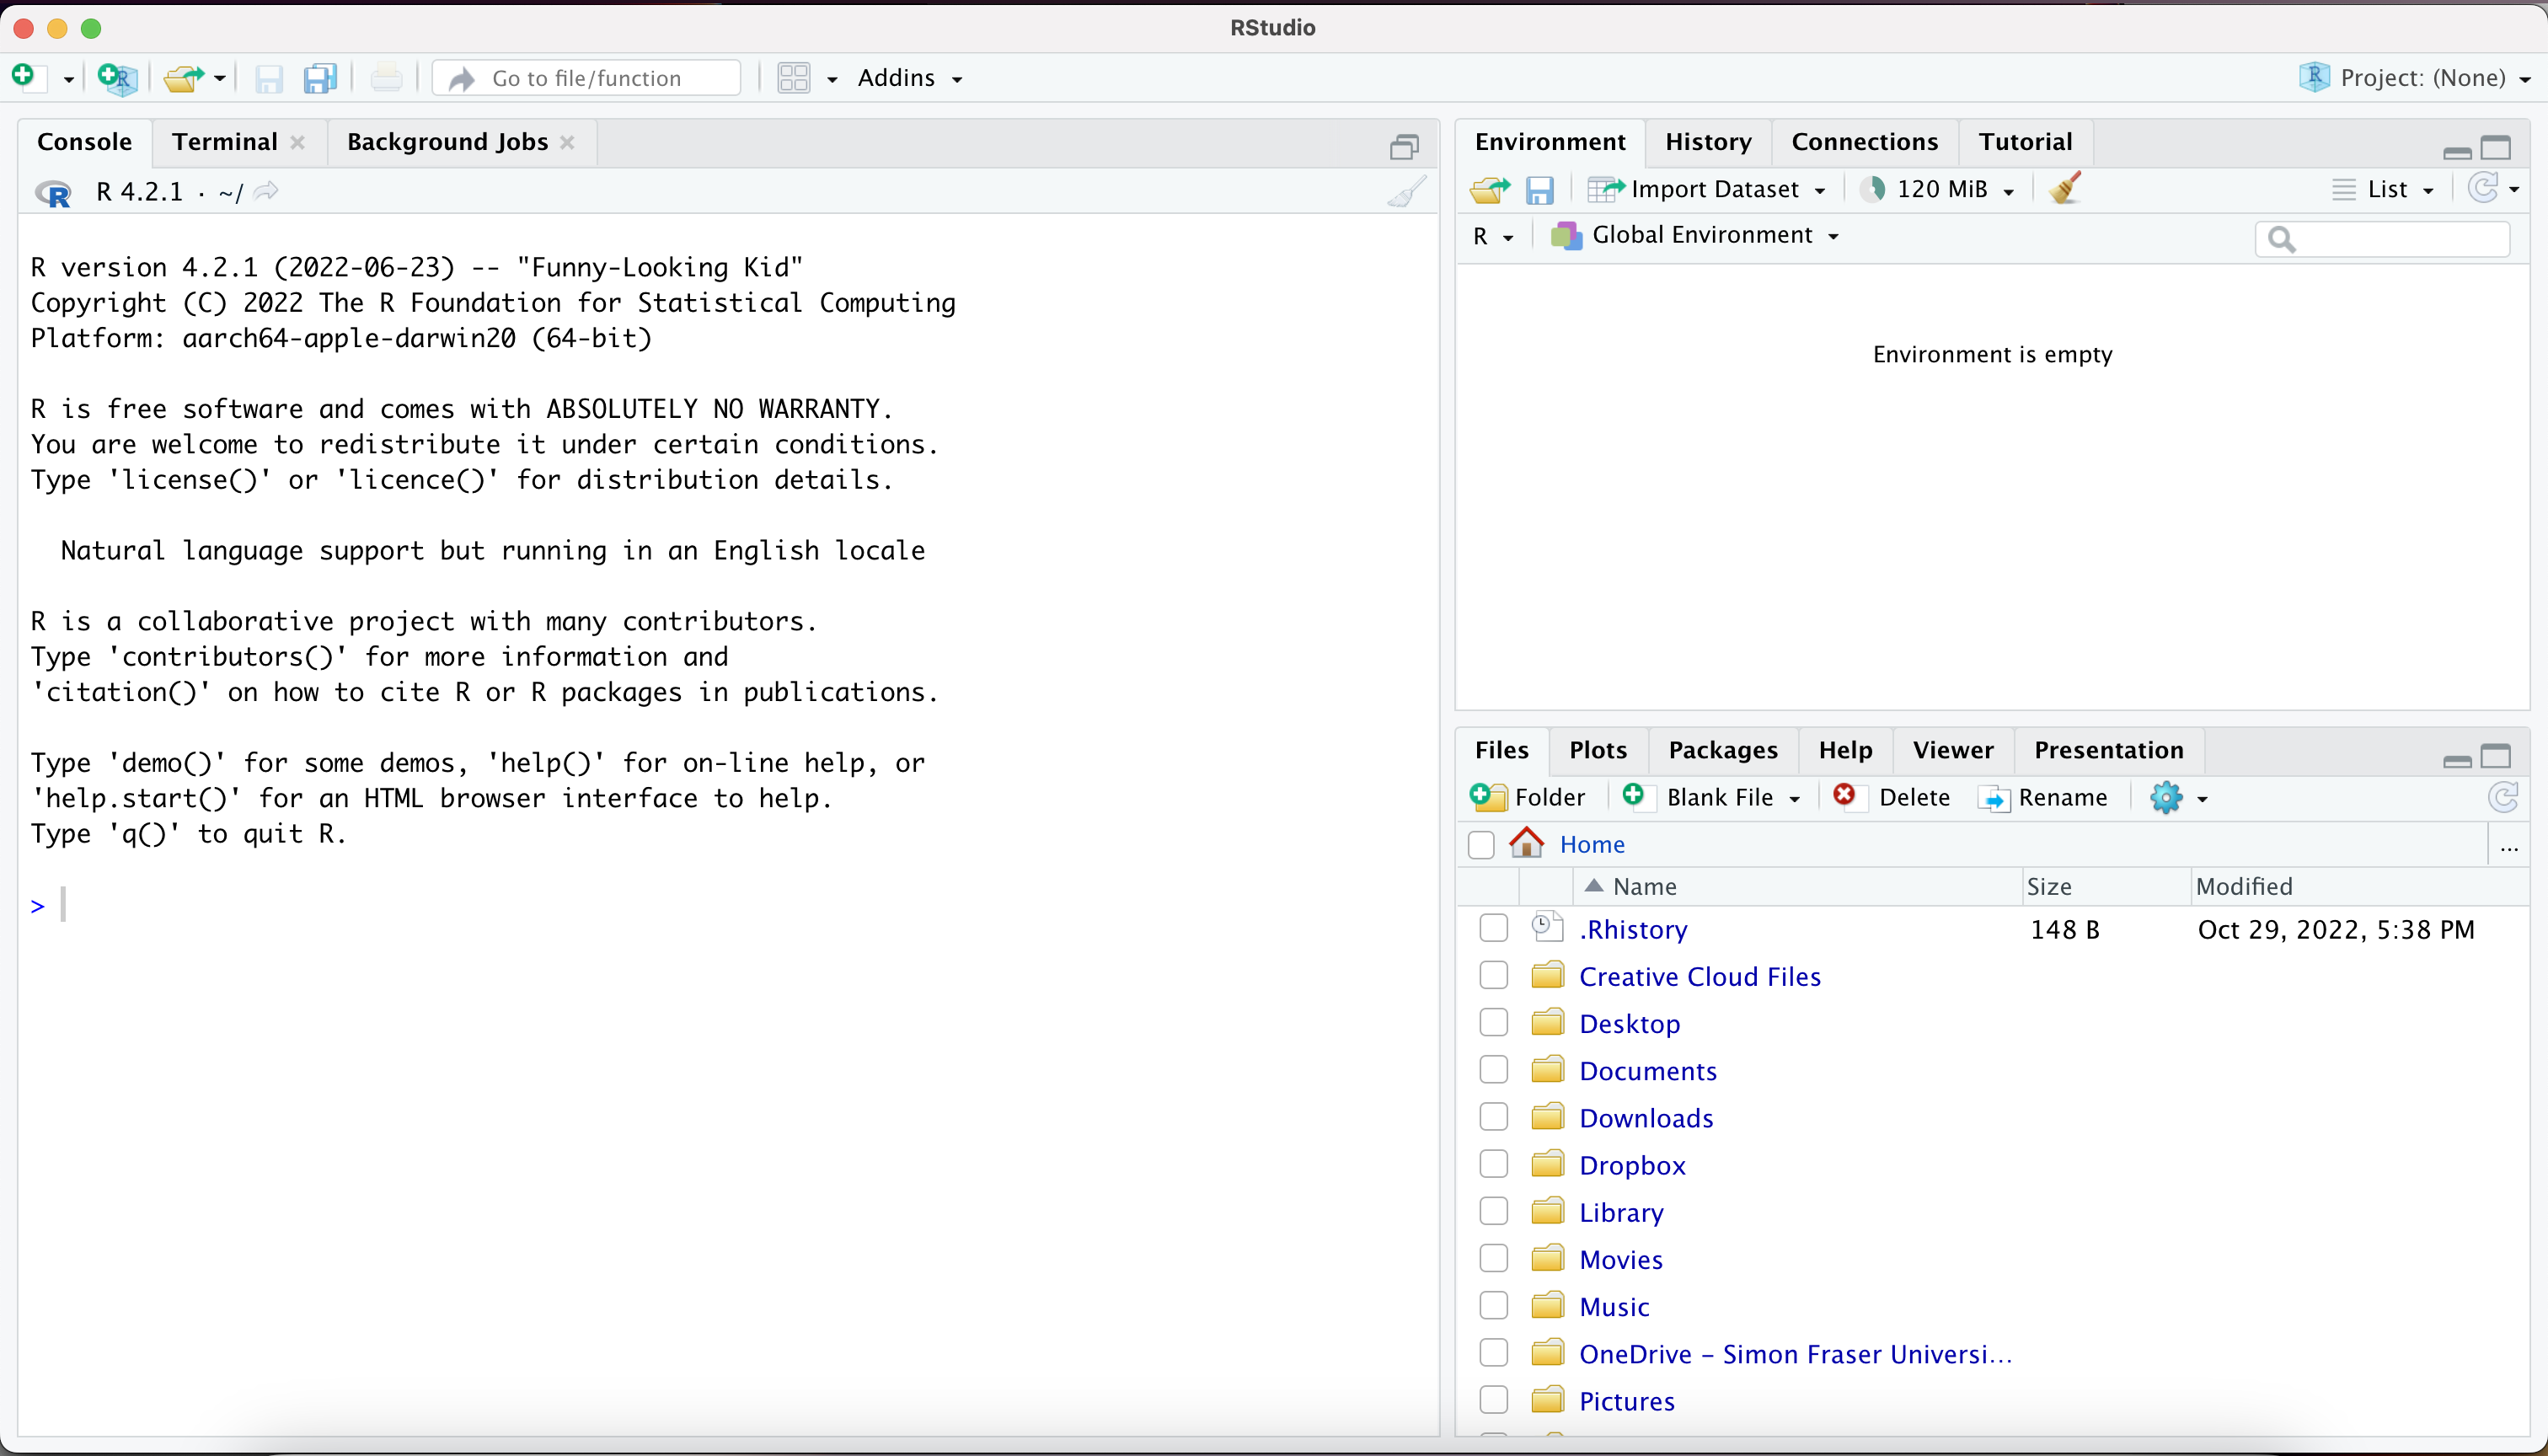Click Load workspace folder icon in Environment
The image size is (2548, 1456).
pos(1489,189)
